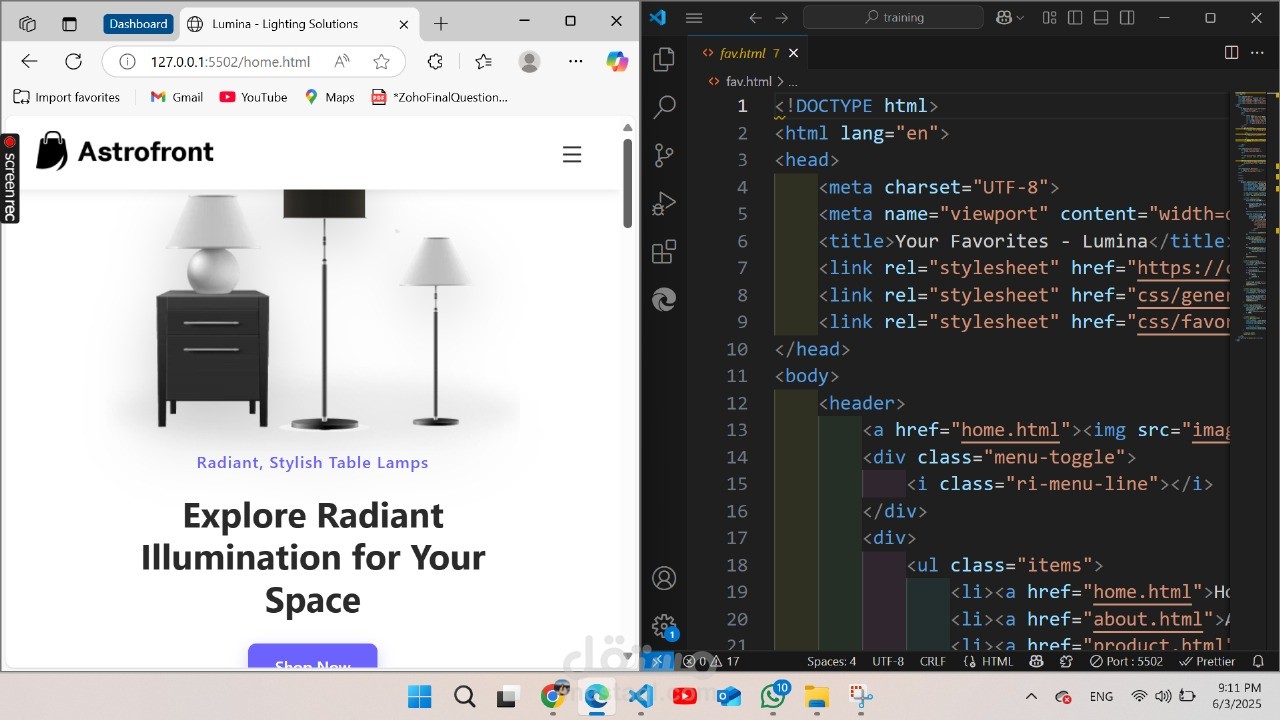This screenshot has height=720, width=1280.
Task: Open the Extensions view
Action: pos(664,252)
